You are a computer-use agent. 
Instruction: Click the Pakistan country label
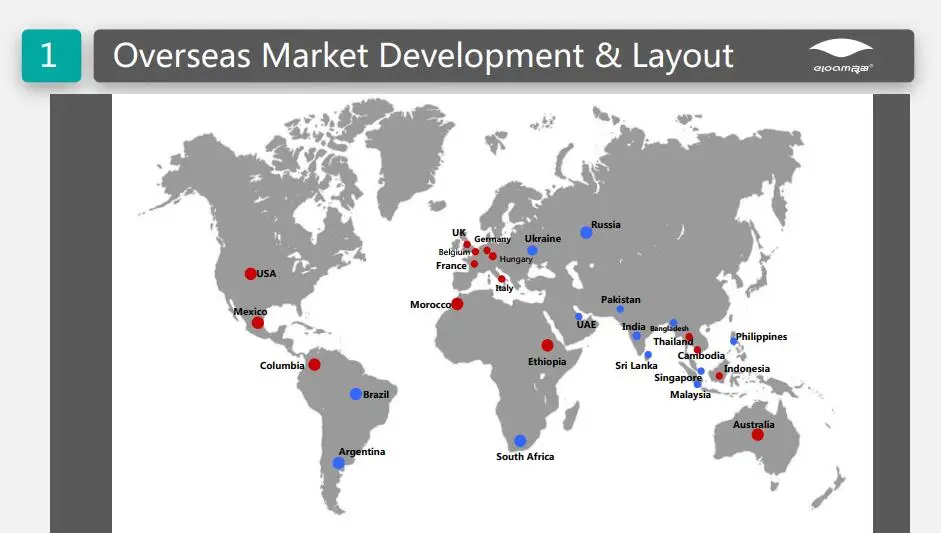point(621,300)
